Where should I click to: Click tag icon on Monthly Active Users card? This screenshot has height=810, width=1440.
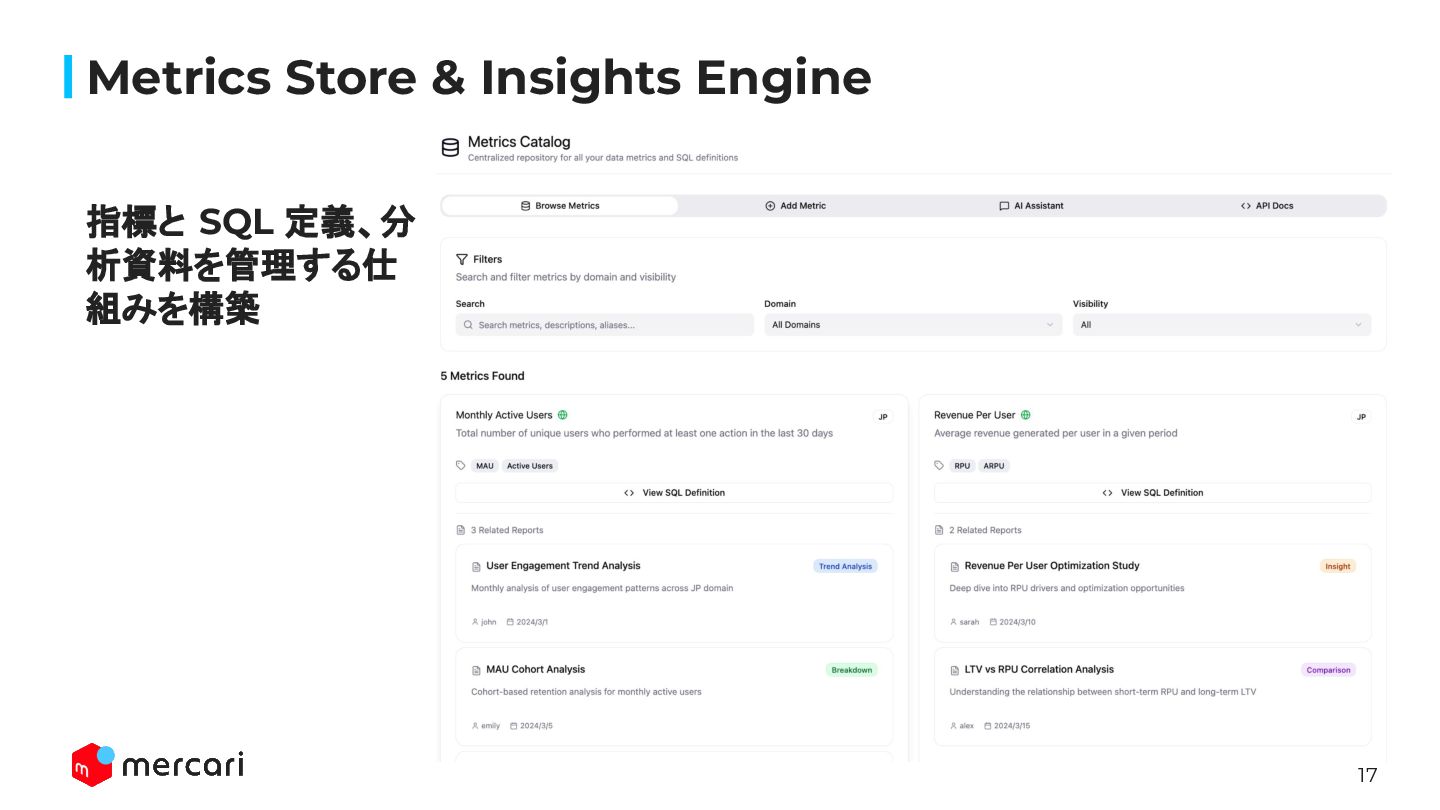pos(461,466)
